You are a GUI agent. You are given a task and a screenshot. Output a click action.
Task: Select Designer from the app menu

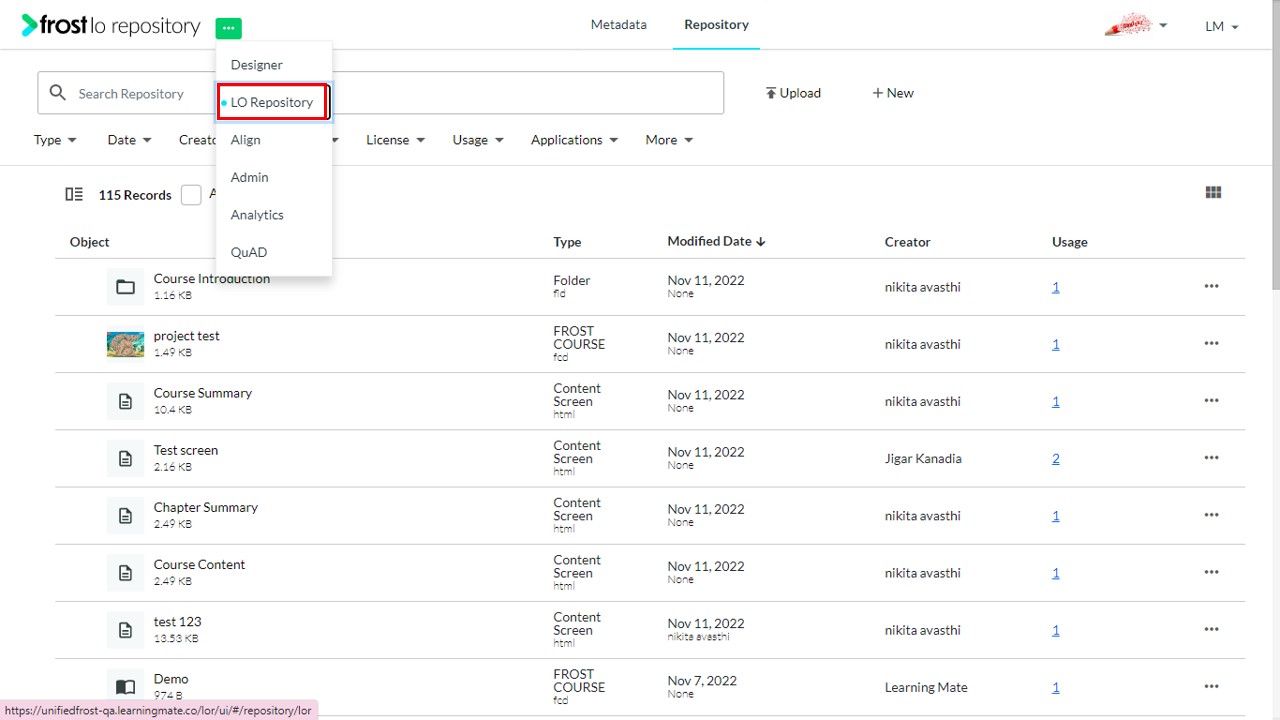pos(257,65)
